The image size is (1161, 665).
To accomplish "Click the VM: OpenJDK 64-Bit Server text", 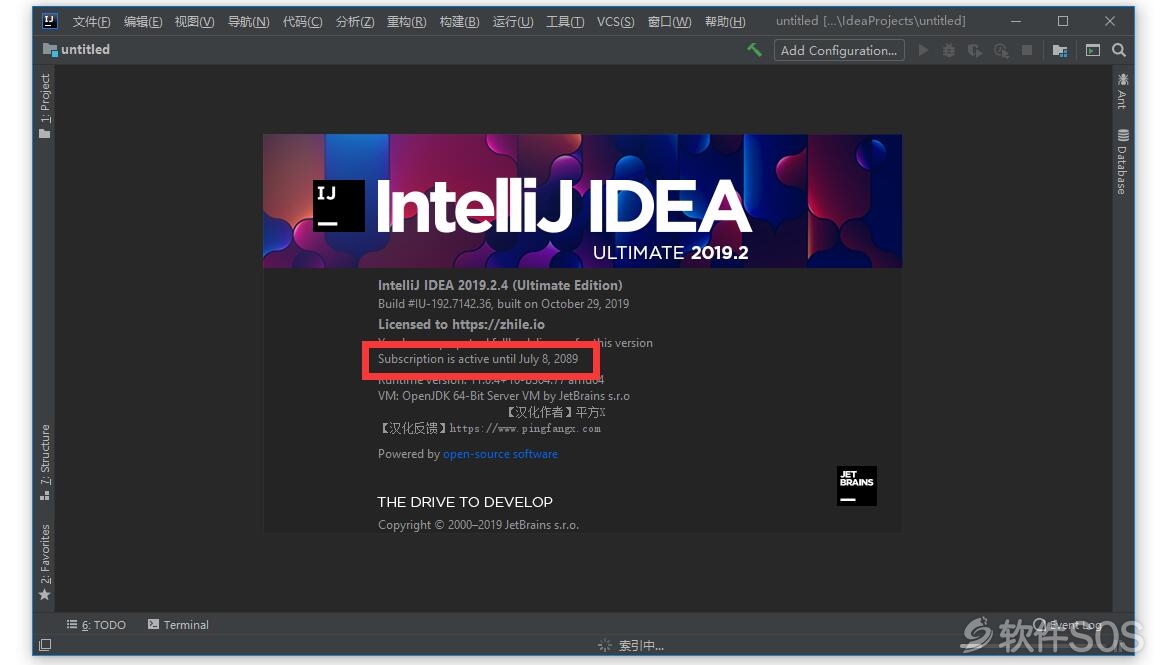I will click(x=503, y=396).
